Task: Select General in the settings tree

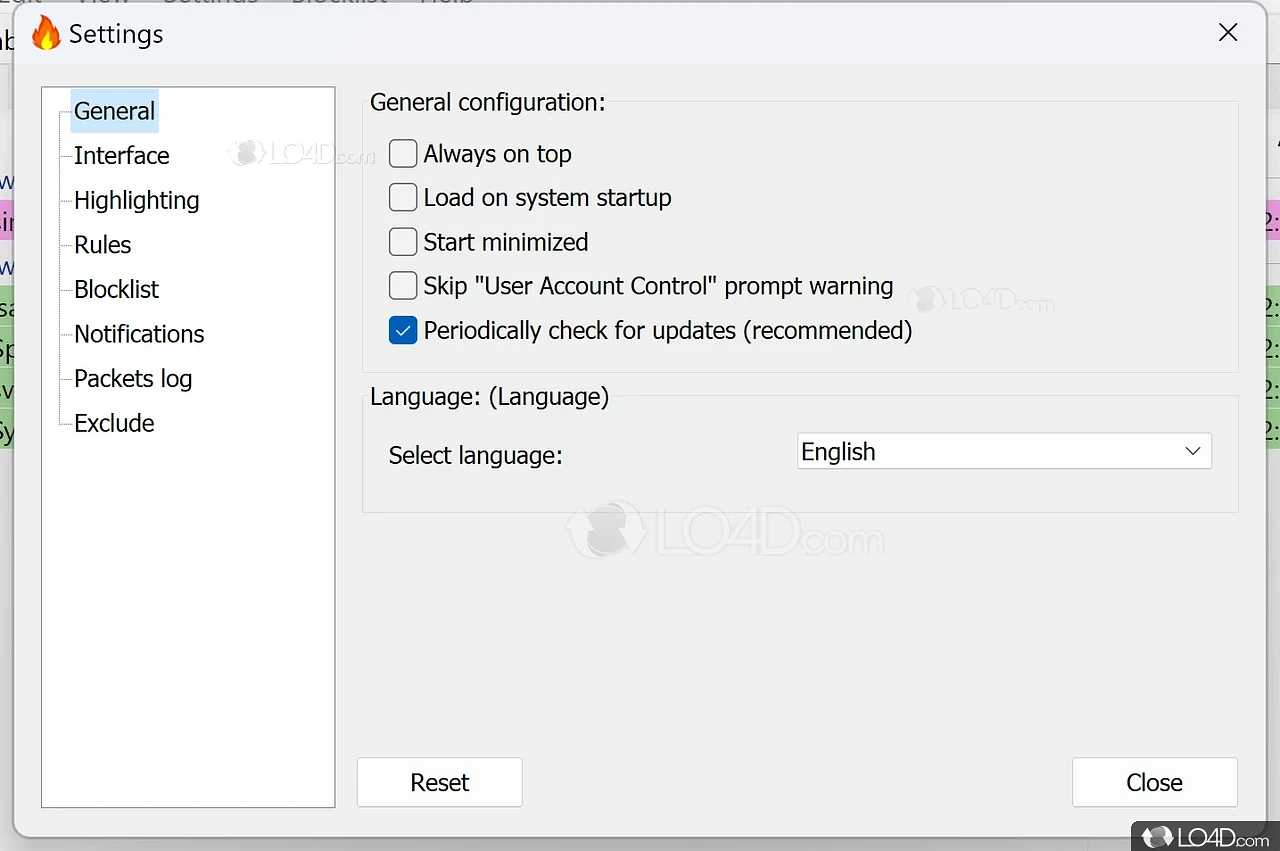Action: tap(114, 111)
